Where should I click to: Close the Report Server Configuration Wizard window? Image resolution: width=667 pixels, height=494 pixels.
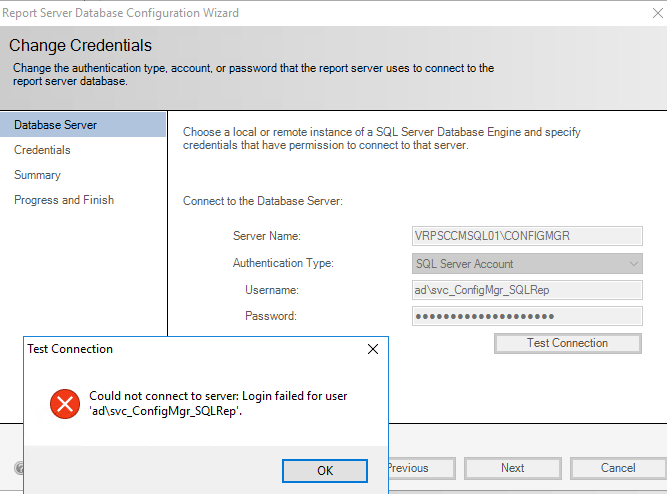point(658,13)
